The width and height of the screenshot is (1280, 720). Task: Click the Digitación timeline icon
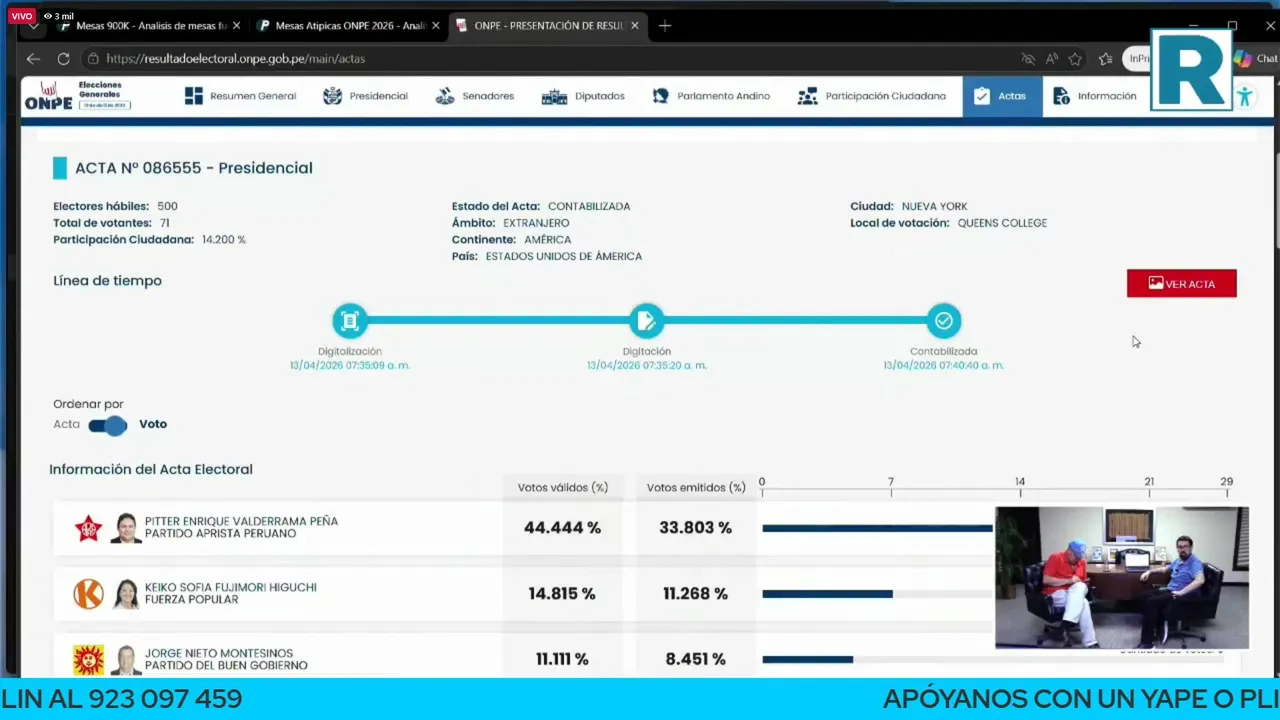click(646, 321)
